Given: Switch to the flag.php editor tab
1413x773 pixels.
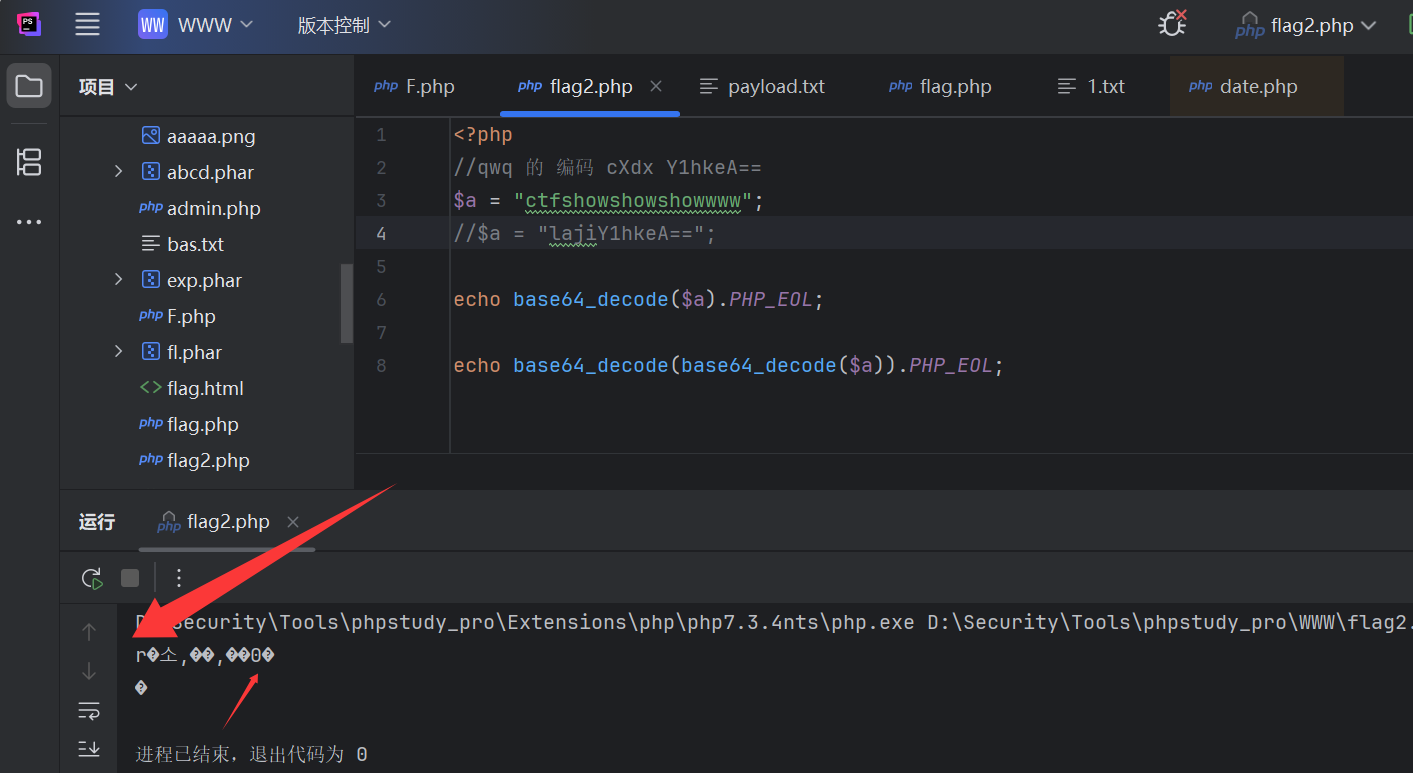Looking at the screenshot, I should tap(940, 87).
